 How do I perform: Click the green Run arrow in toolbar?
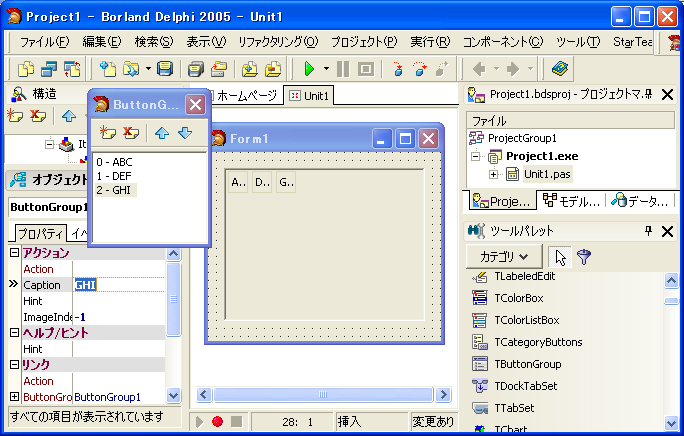point(309,69)
